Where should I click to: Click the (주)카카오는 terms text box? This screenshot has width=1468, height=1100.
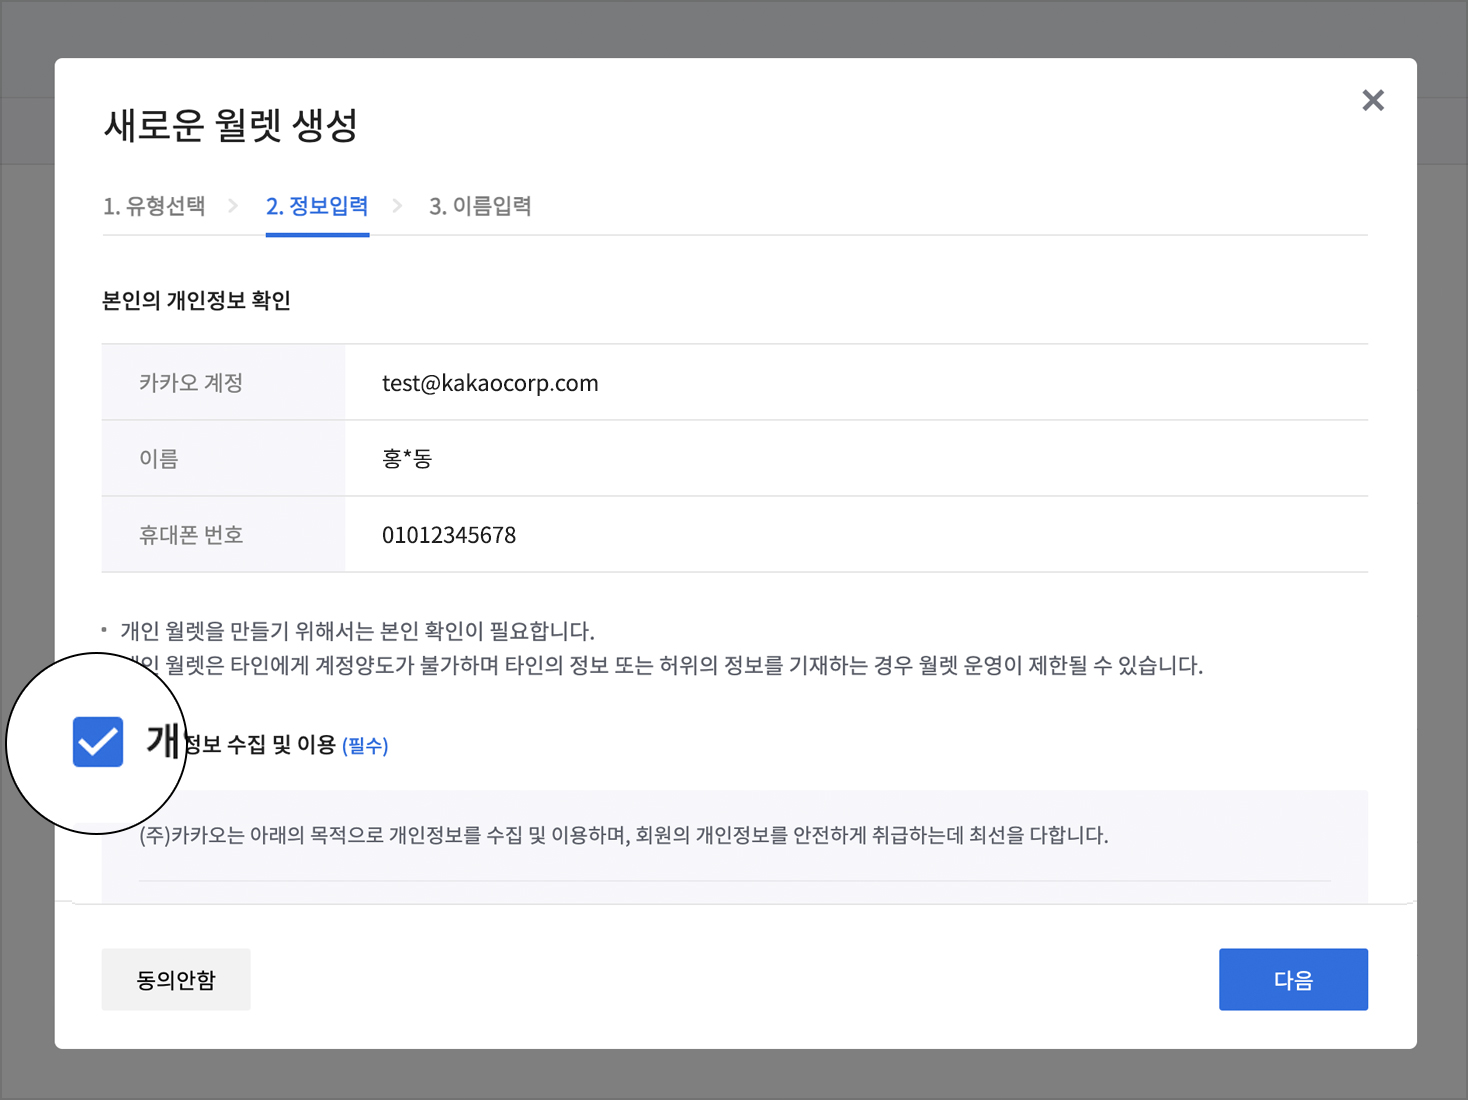(x=623, y=835)
